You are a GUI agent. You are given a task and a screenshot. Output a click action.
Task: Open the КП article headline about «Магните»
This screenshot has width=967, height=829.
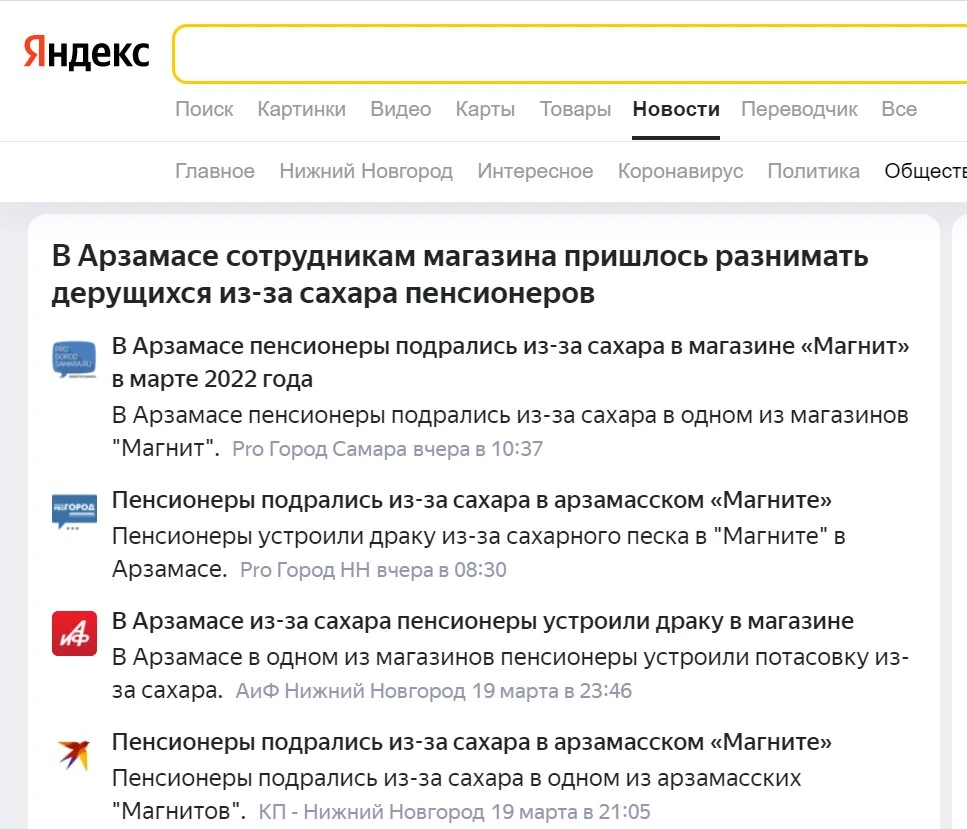(472, 741)
